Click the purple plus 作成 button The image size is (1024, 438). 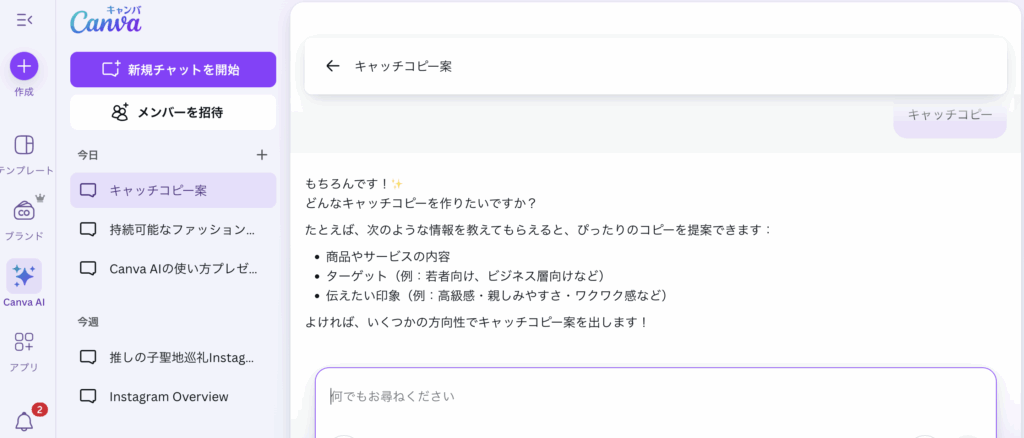click(24, 66)
